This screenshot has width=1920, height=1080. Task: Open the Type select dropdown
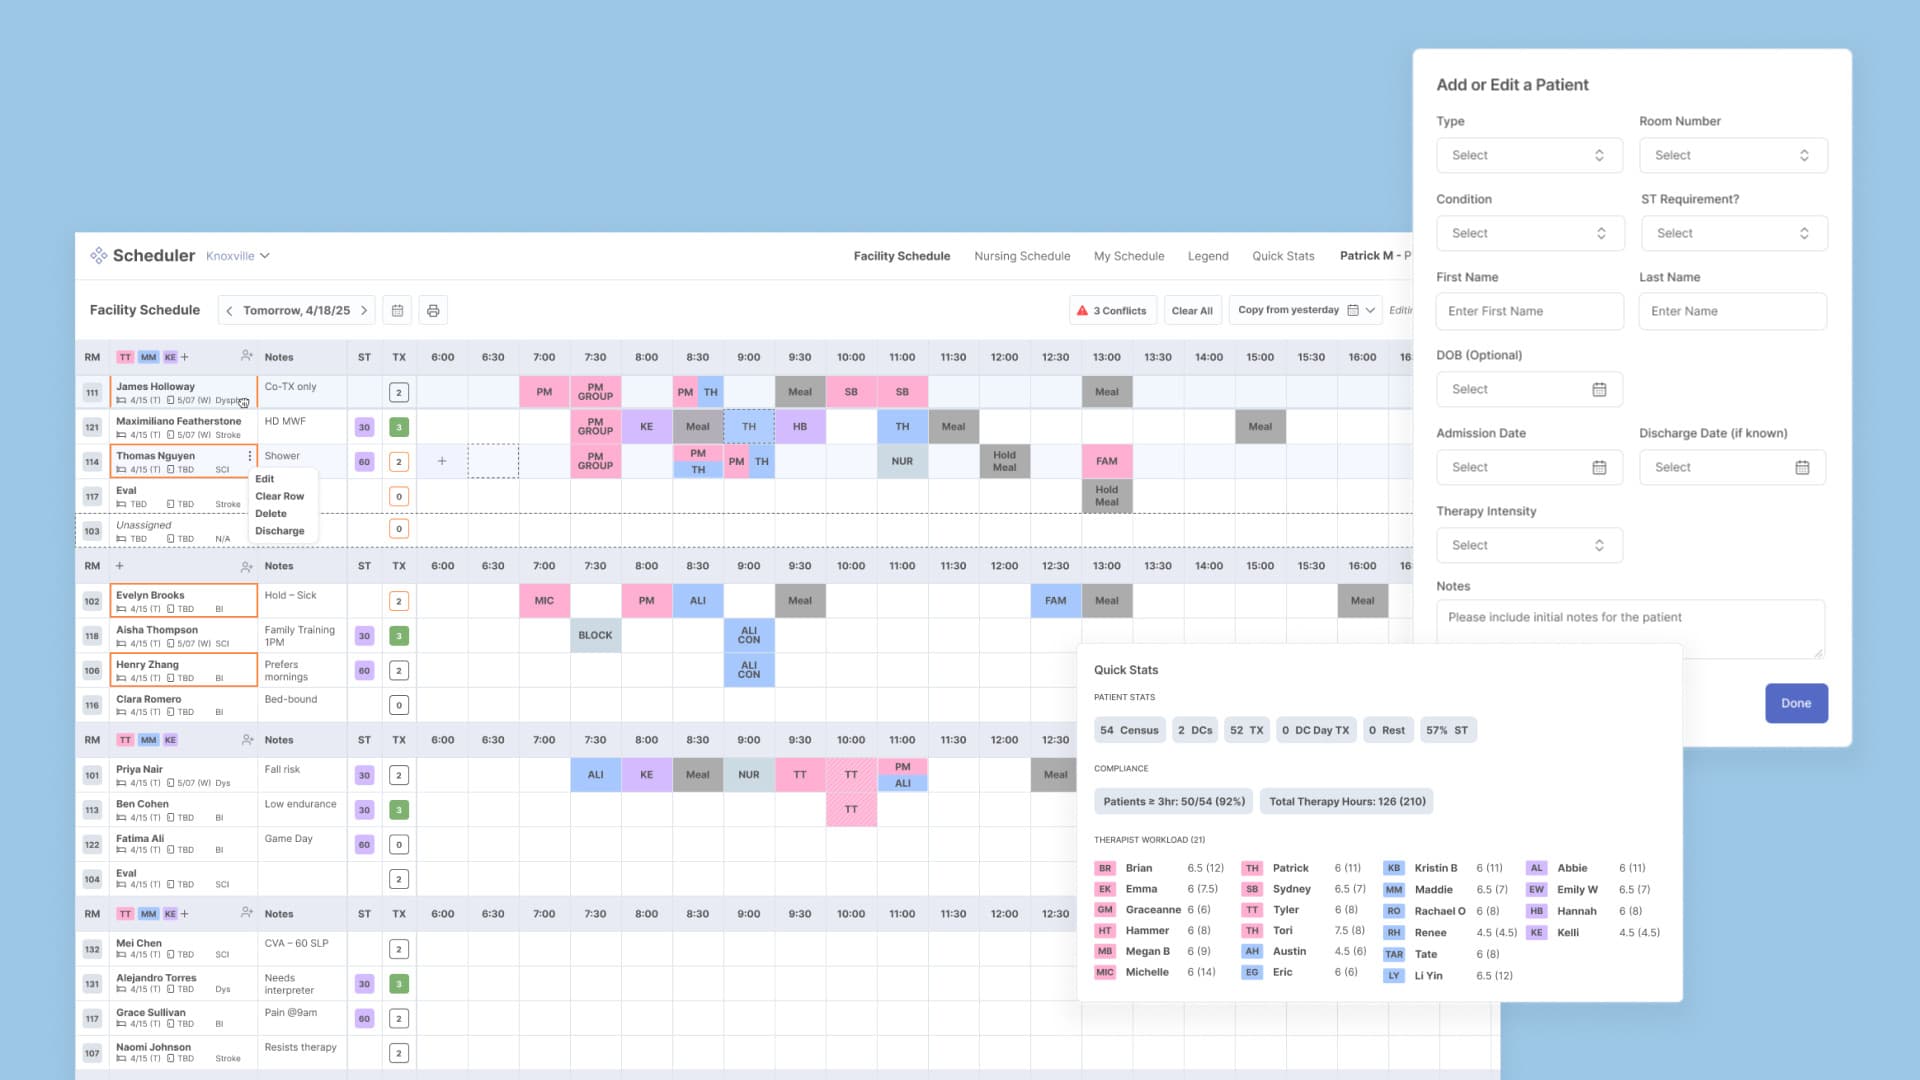(x=1529, y=155)
